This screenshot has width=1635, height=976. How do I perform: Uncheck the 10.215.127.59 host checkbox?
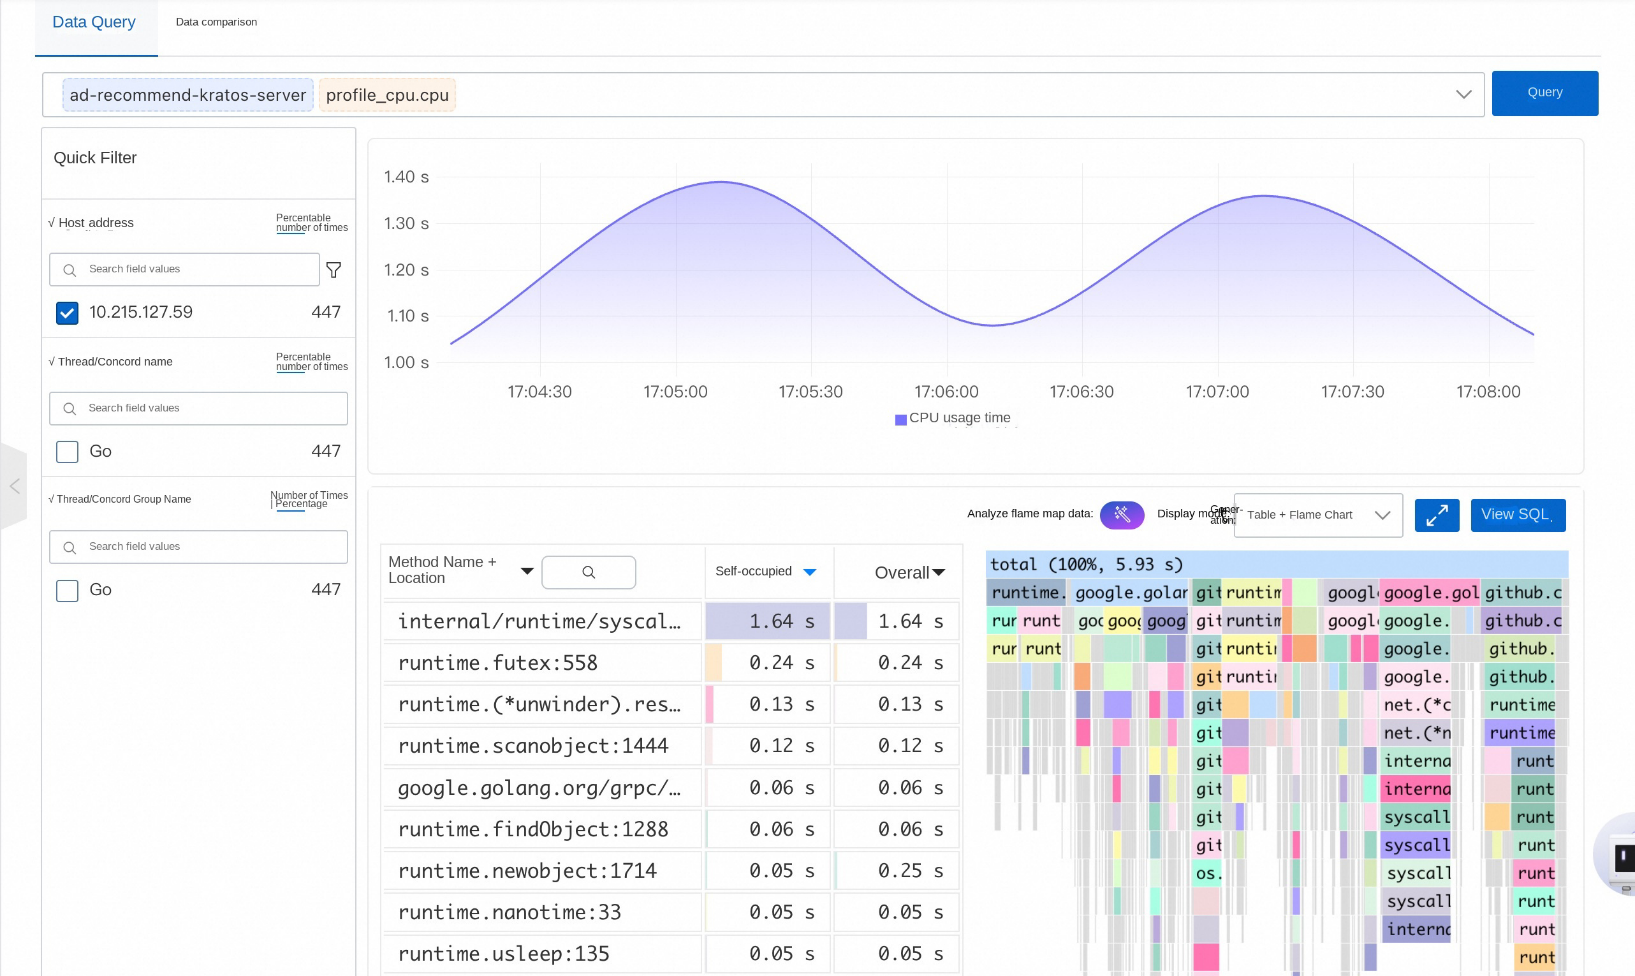click(x=67, y=313)
